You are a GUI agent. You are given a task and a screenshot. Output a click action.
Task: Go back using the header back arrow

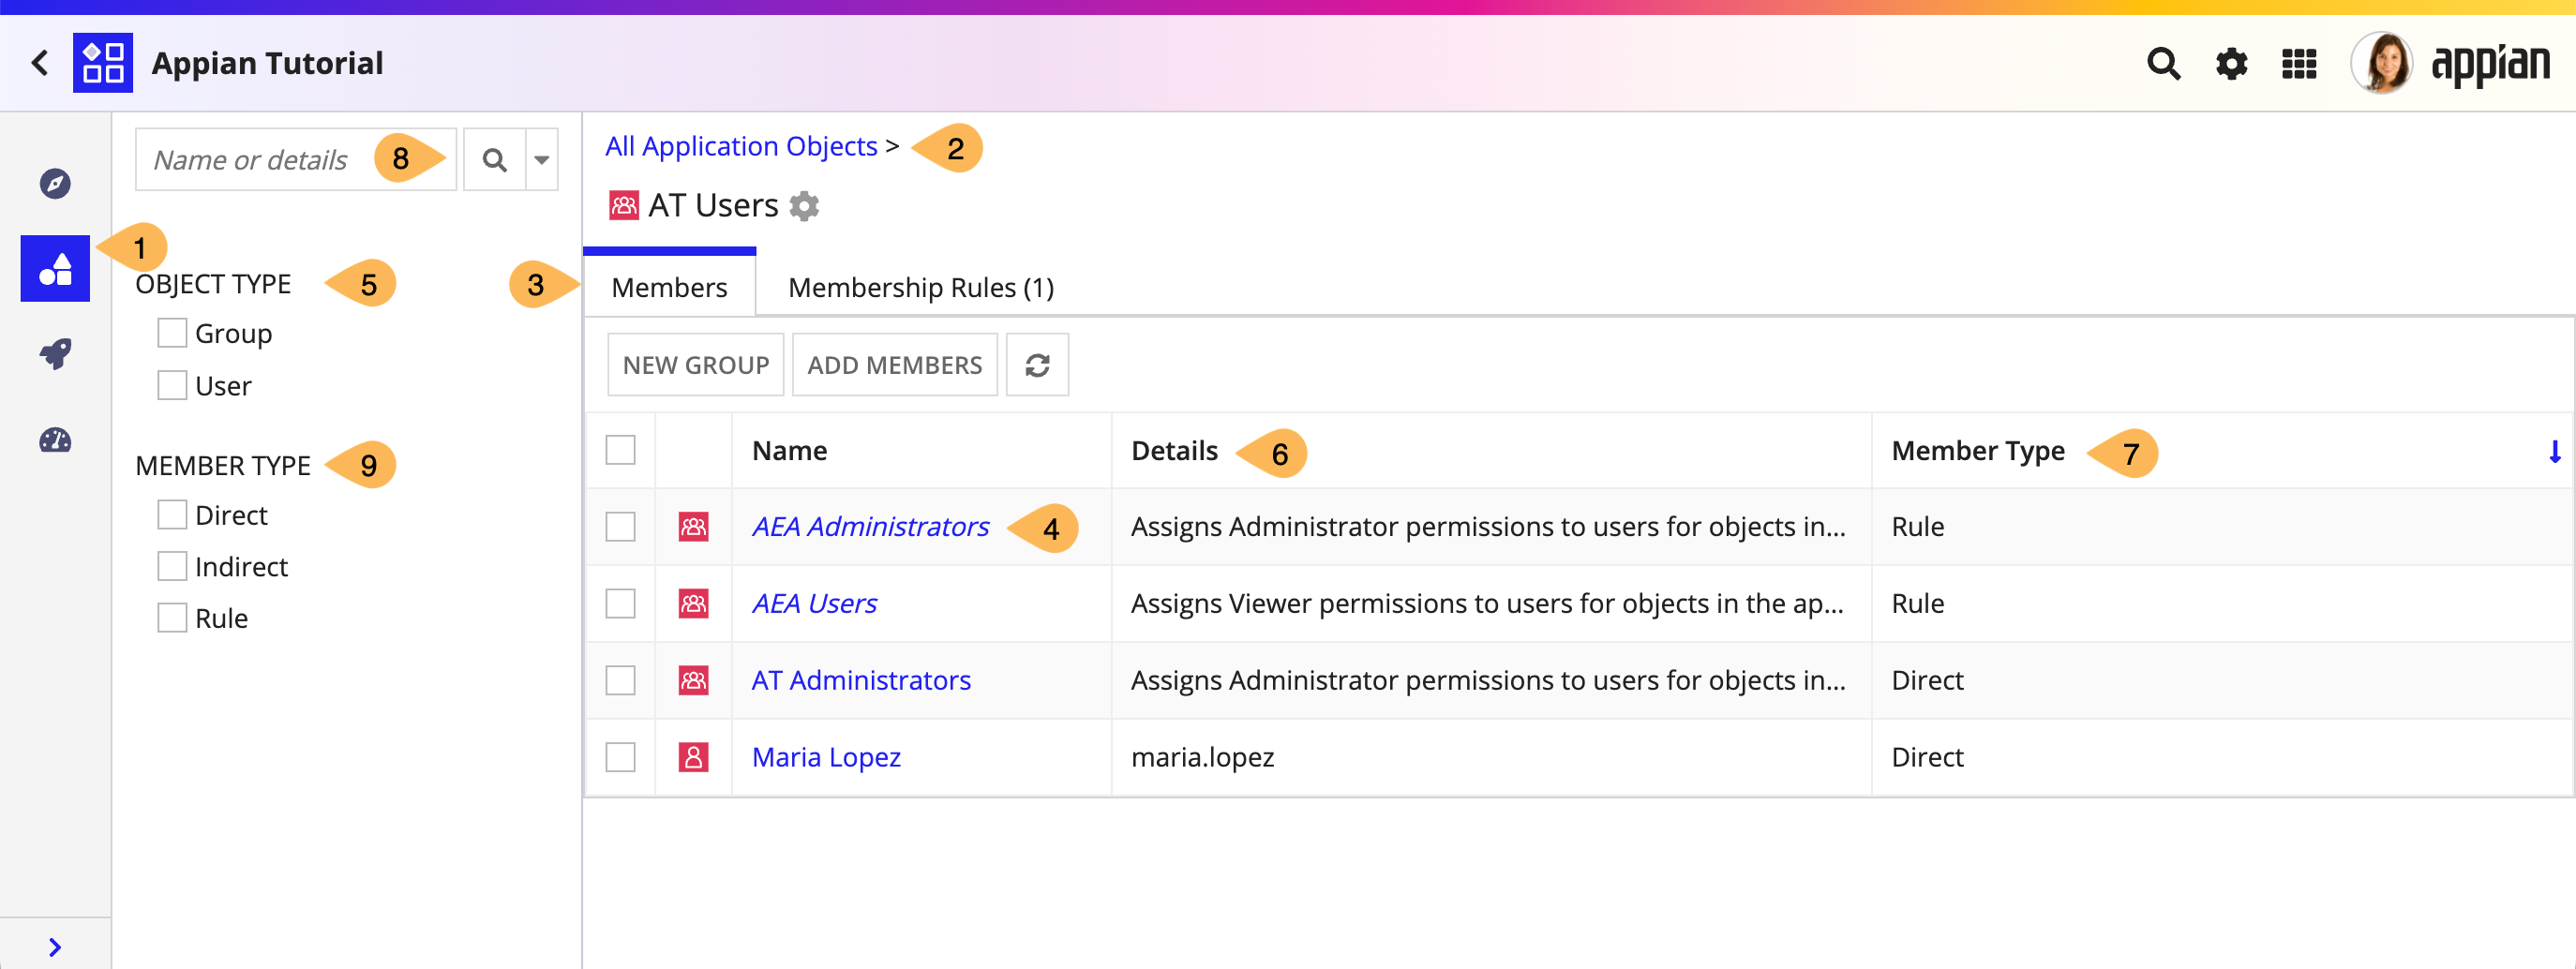[x=40, y=63]
